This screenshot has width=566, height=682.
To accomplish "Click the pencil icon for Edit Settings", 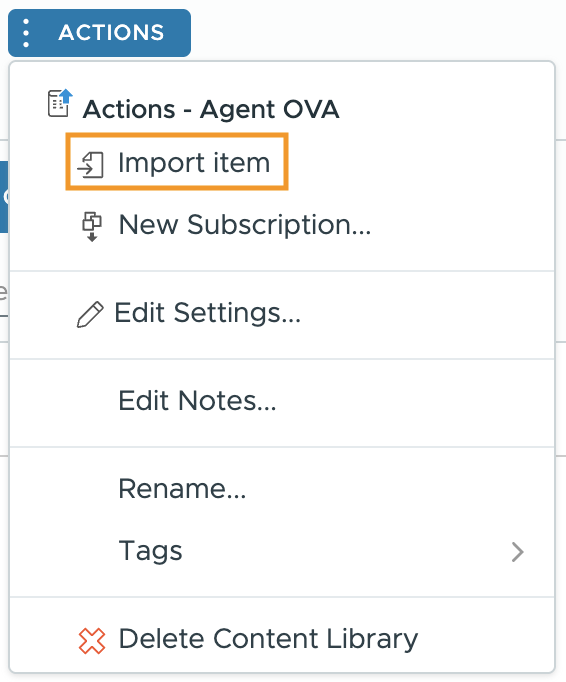I will tap(90, 314).
